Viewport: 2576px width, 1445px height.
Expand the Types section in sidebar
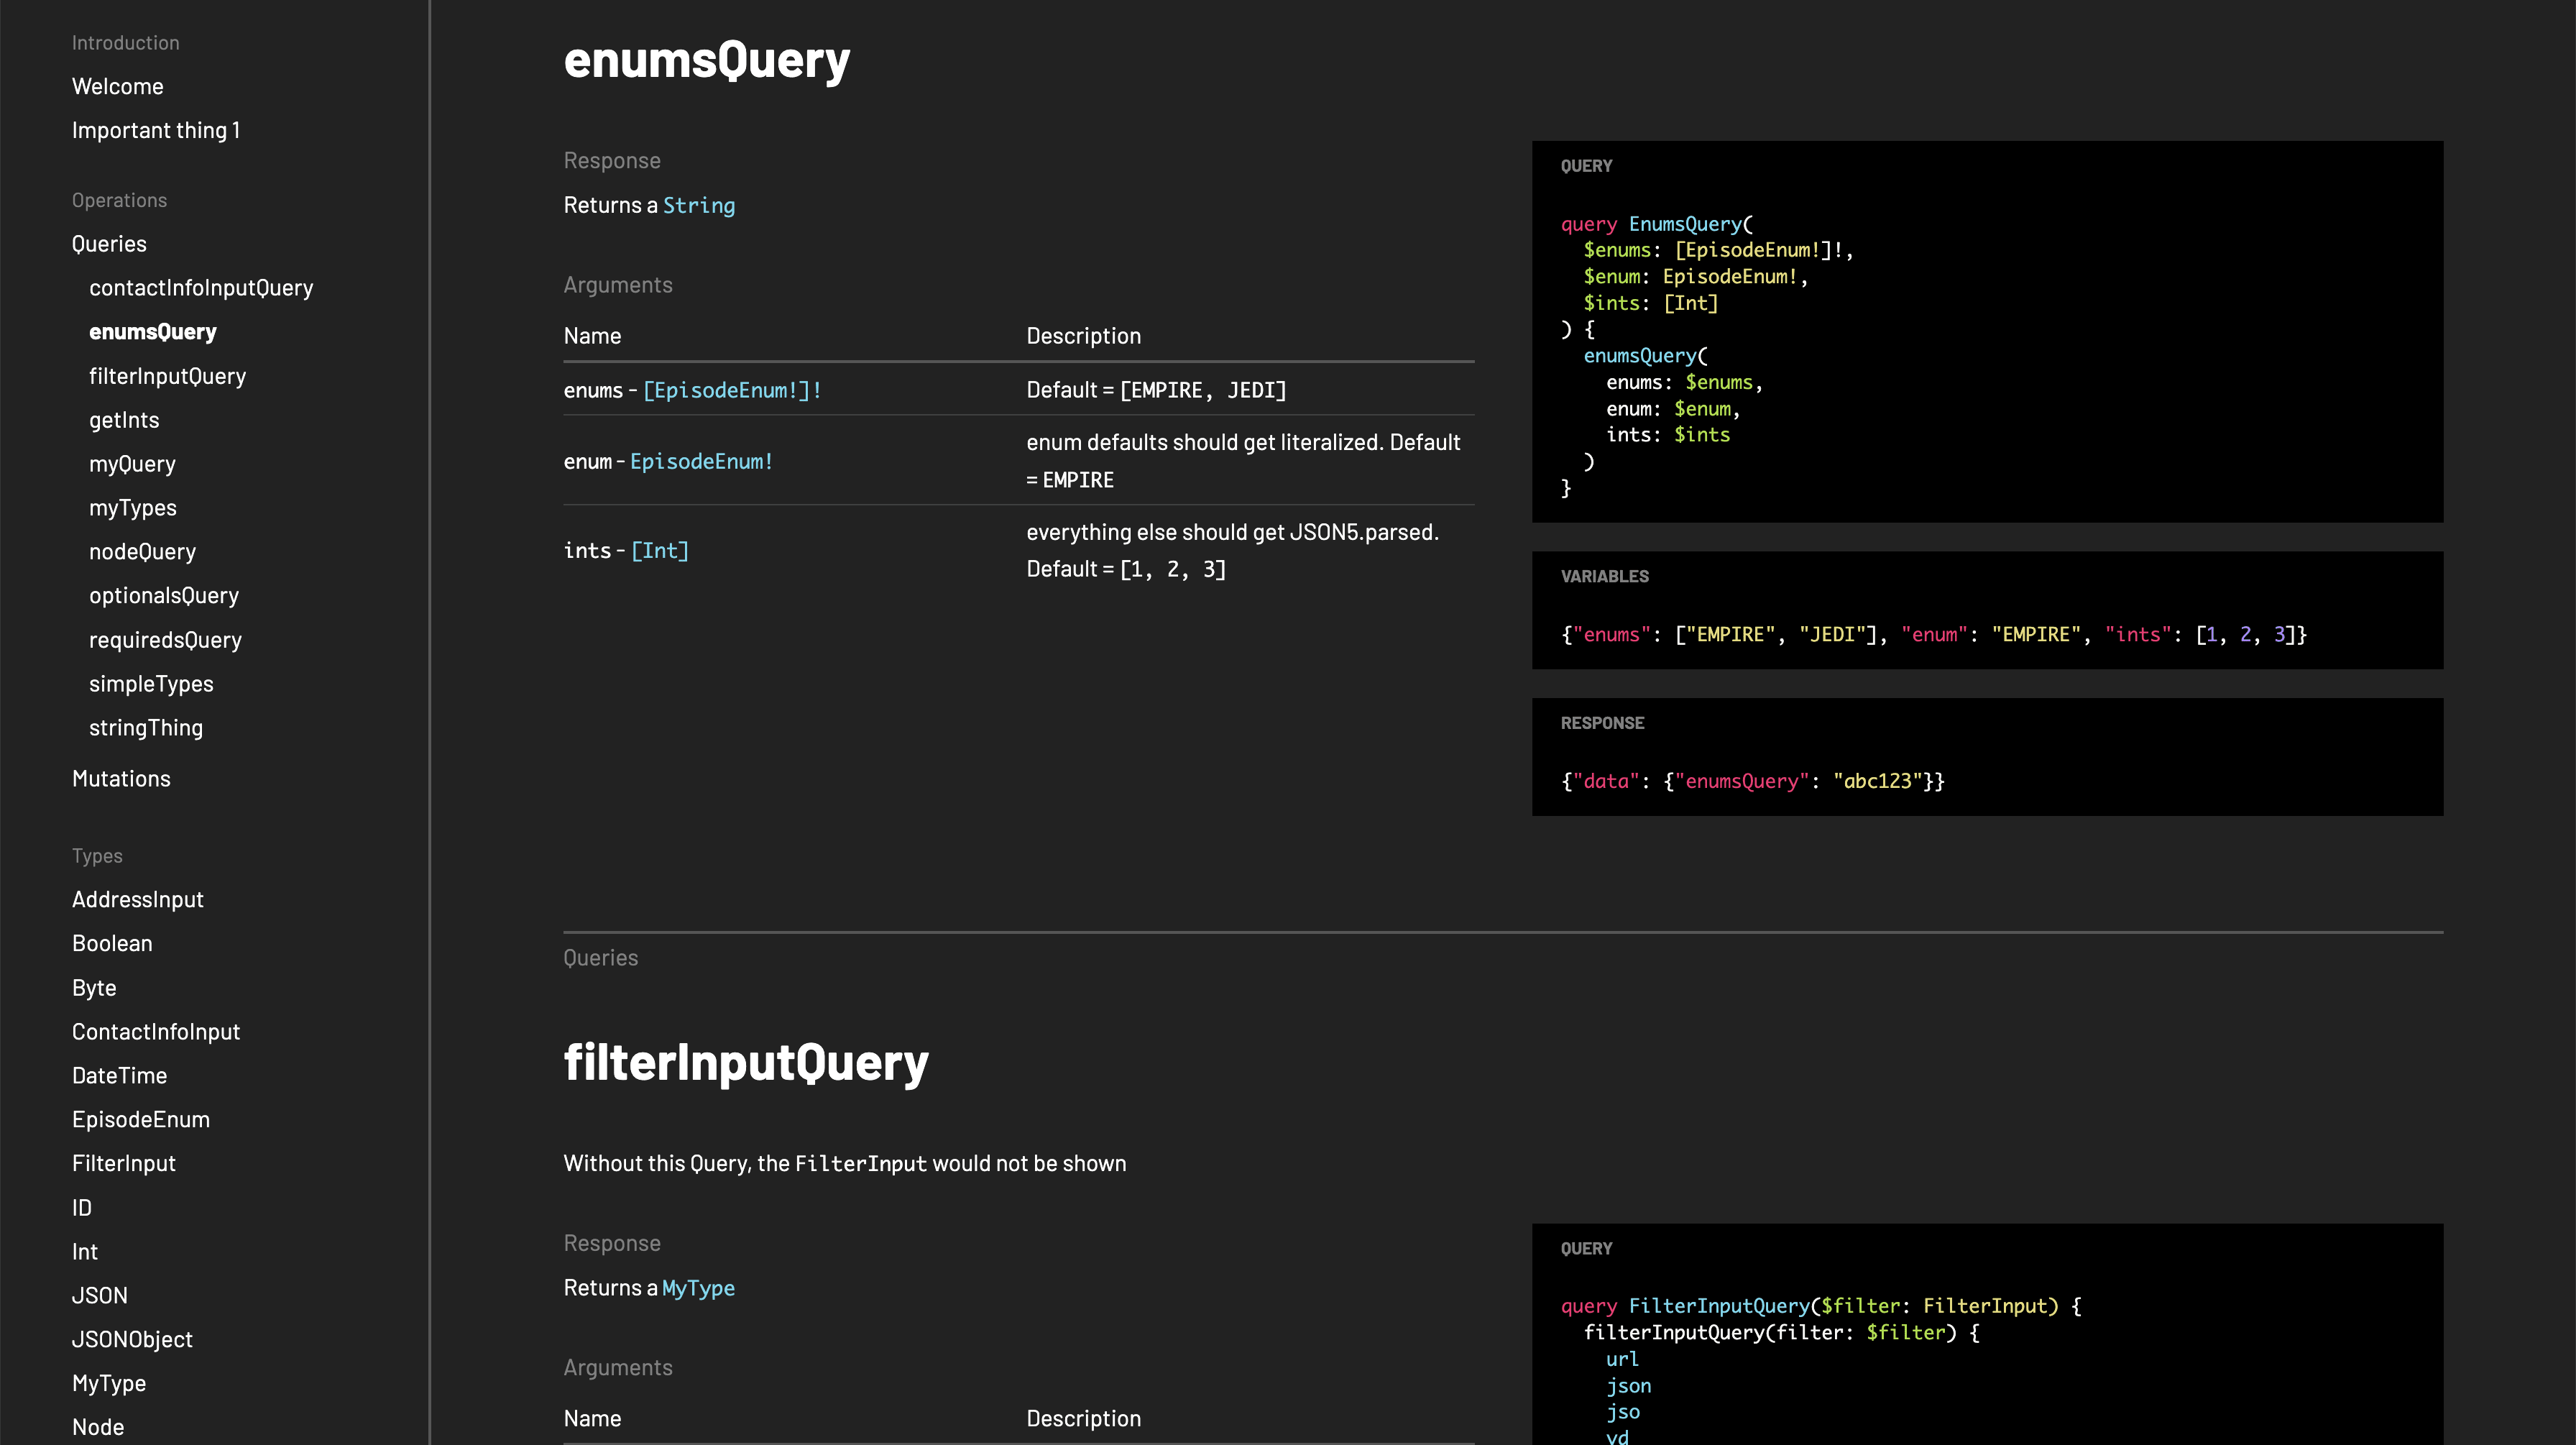point(96,854)
